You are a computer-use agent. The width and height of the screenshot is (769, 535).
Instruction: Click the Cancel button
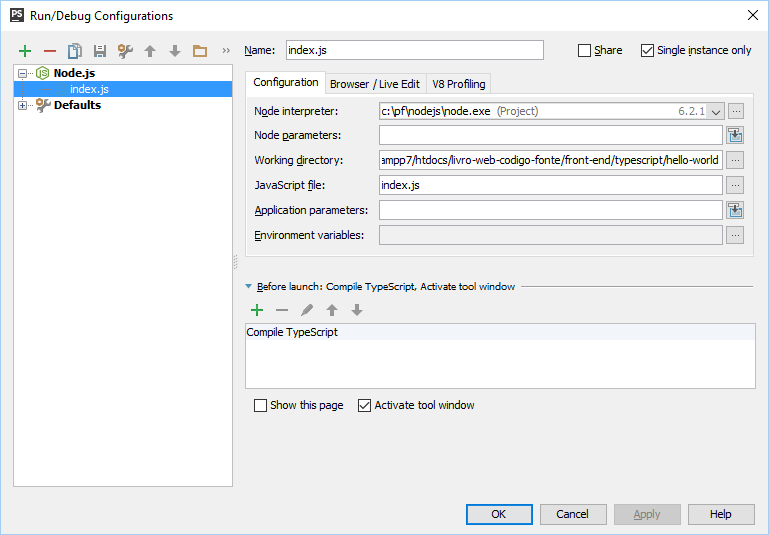point(572,514)
